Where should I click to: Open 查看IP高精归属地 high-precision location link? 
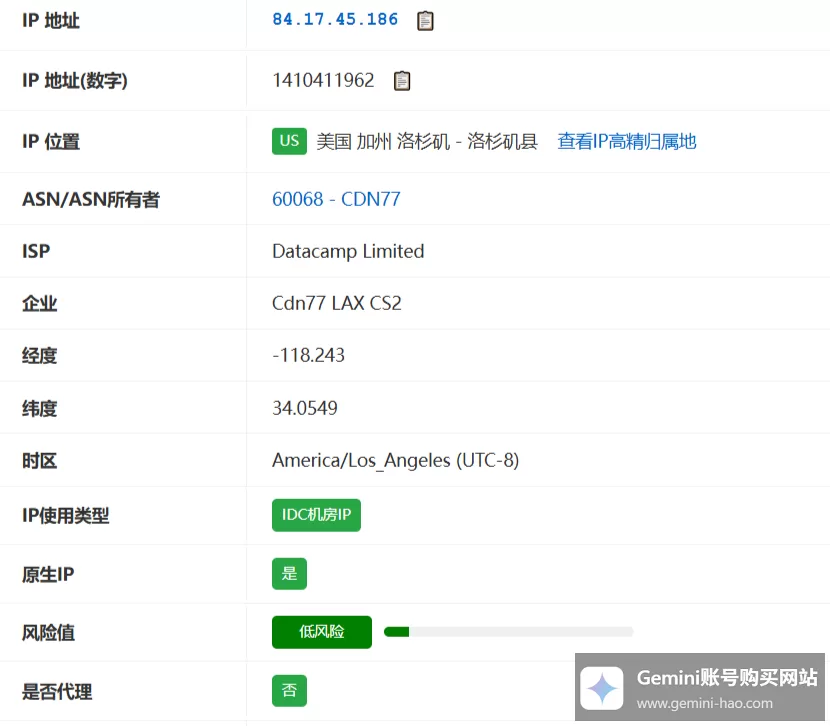pyautogui.click(x=626, y=141)
